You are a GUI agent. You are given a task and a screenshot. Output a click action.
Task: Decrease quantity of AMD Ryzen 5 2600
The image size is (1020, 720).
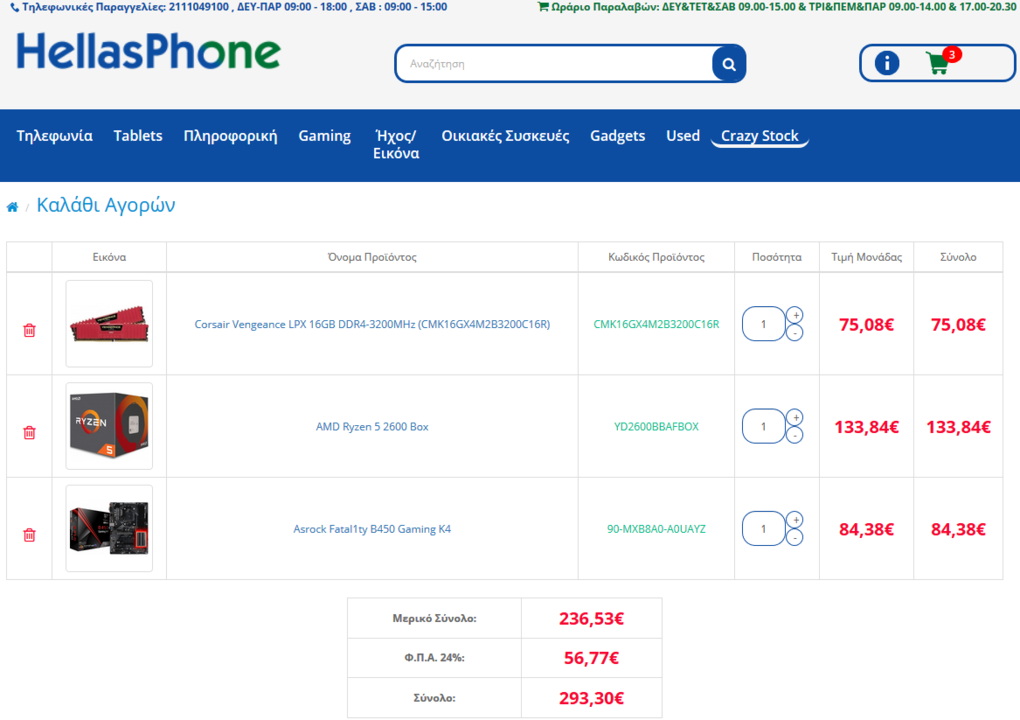tap(795, 435)
